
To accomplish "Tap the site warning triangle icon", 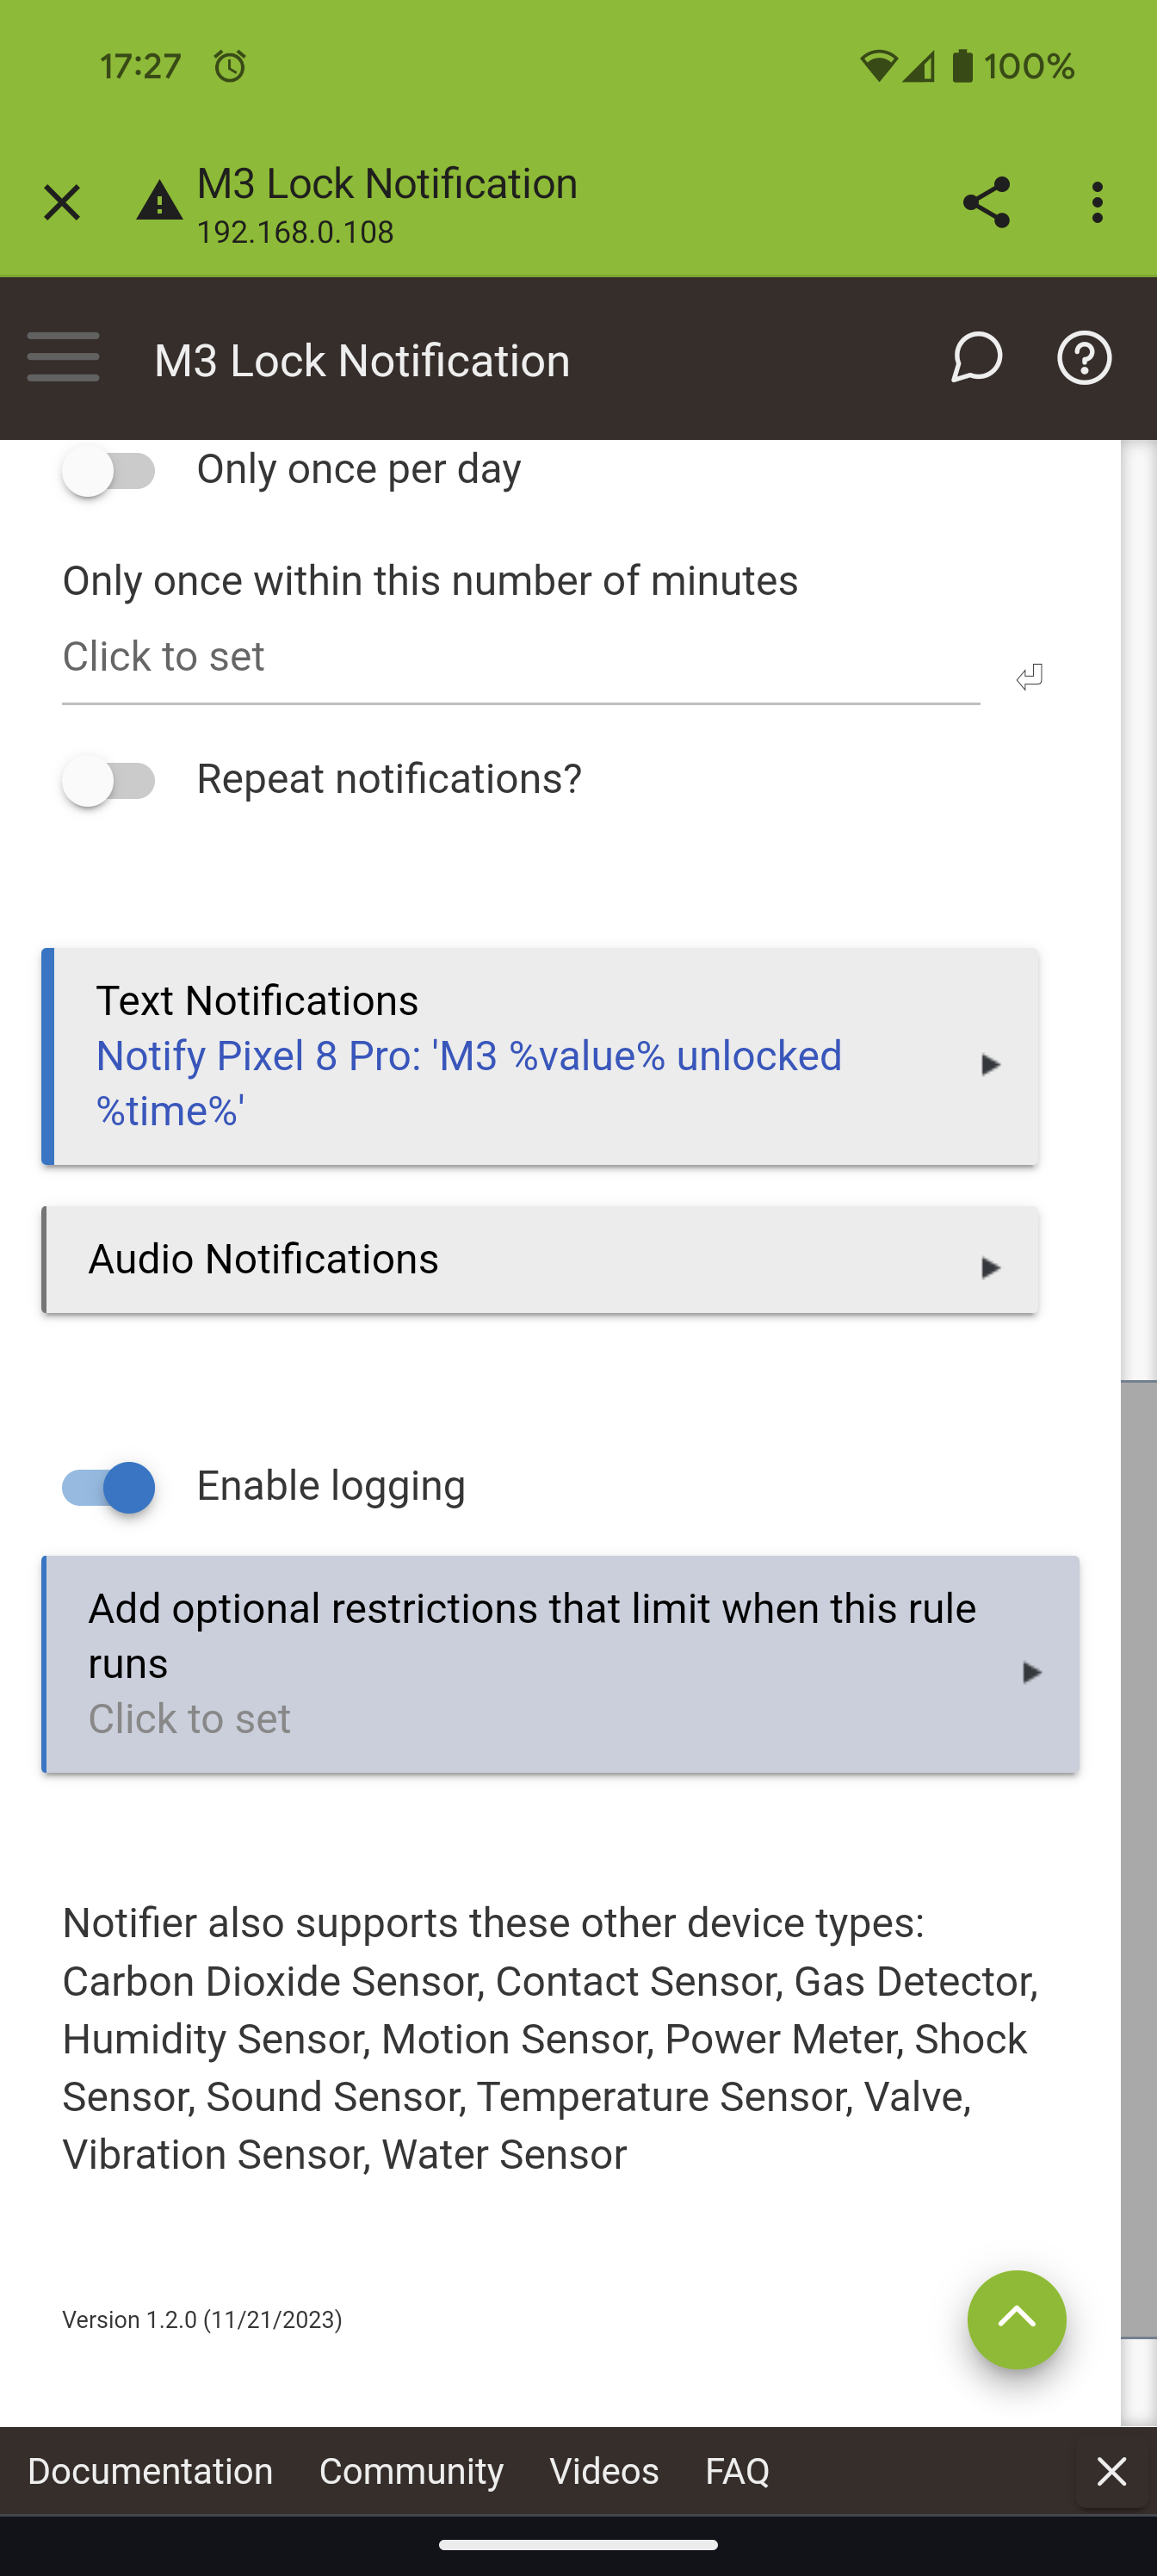I will [x=159, y=203].
